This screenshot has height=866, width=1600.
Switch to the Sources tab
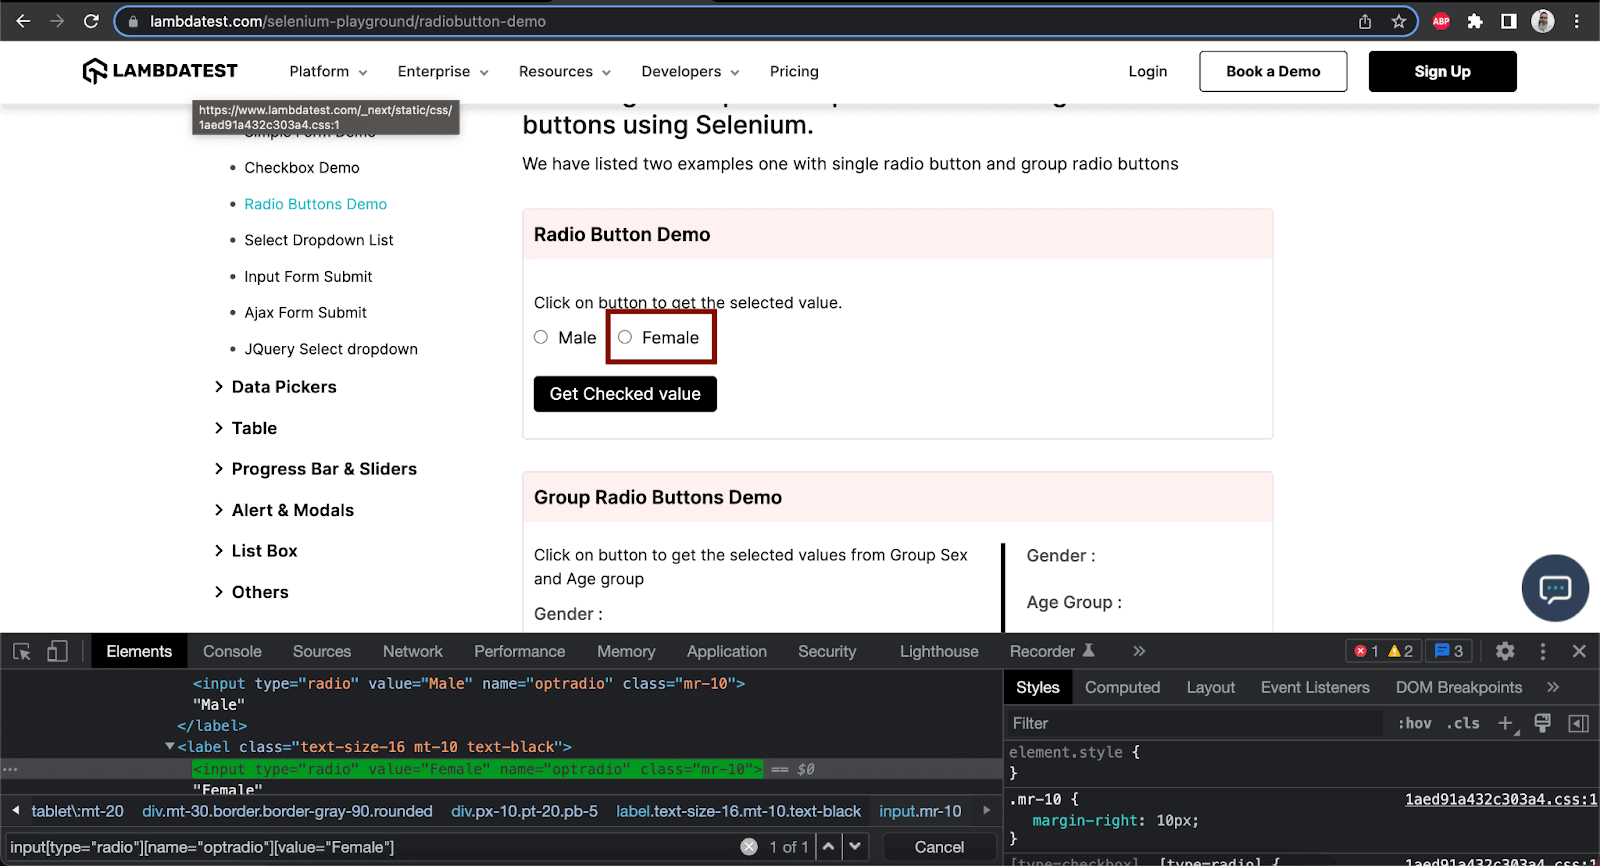322,651
